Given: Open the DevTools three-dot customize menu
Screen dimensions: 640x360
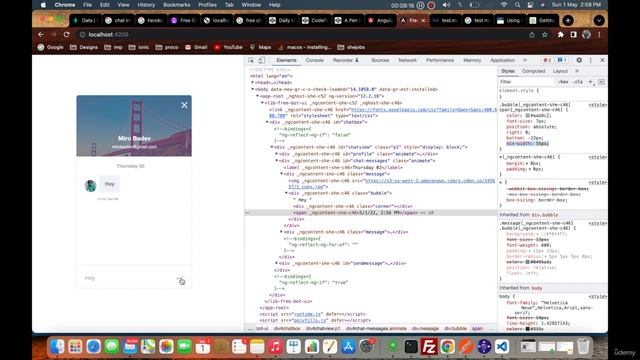Looking at the screenshot, I should coord(590,60).
